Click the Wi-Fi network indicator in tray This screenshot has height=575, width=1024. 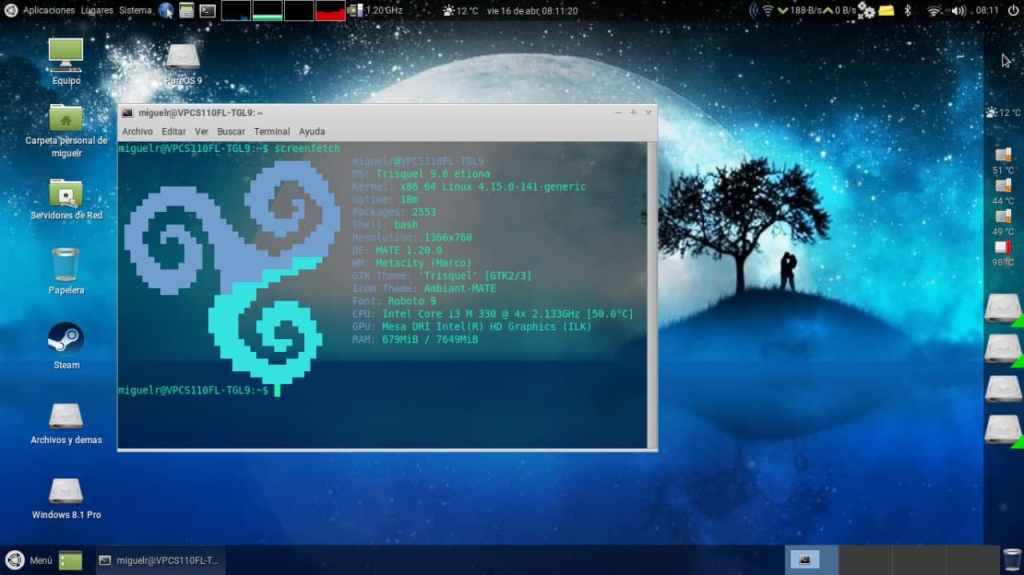(934, 10)
